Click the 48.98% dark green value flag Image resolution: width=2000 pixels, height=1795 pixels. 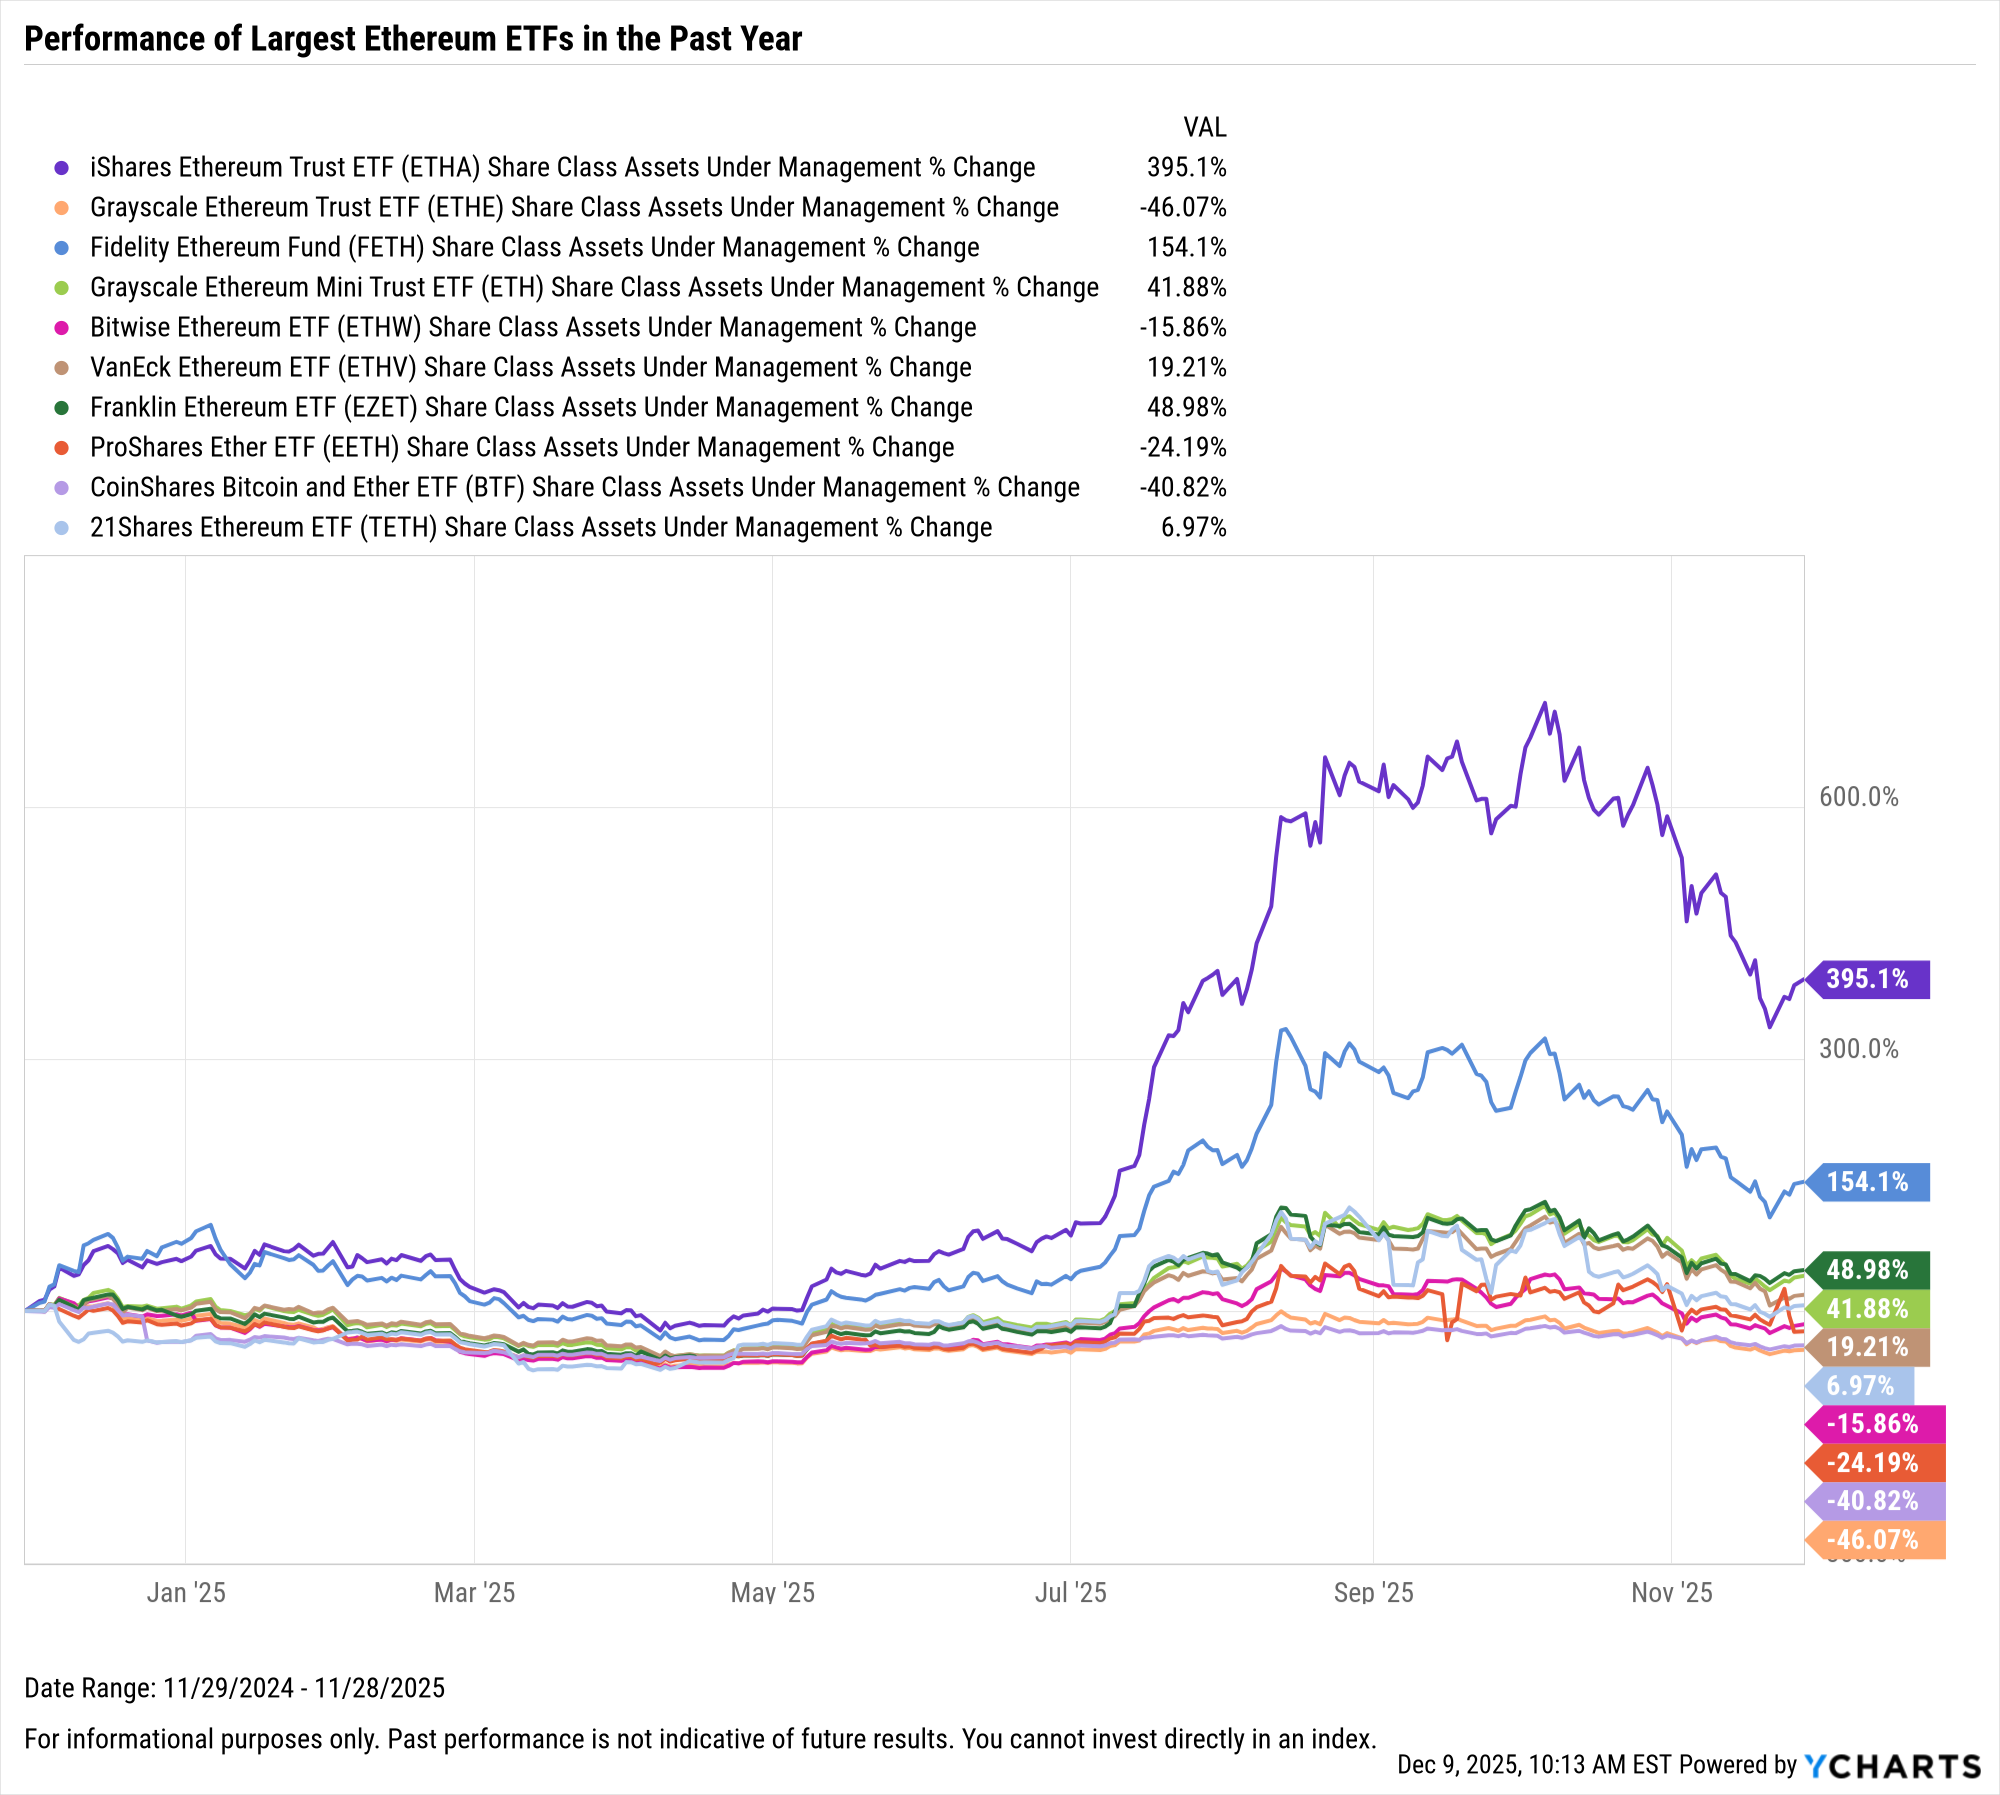pyautogui.click(x=1868, y=1270)
